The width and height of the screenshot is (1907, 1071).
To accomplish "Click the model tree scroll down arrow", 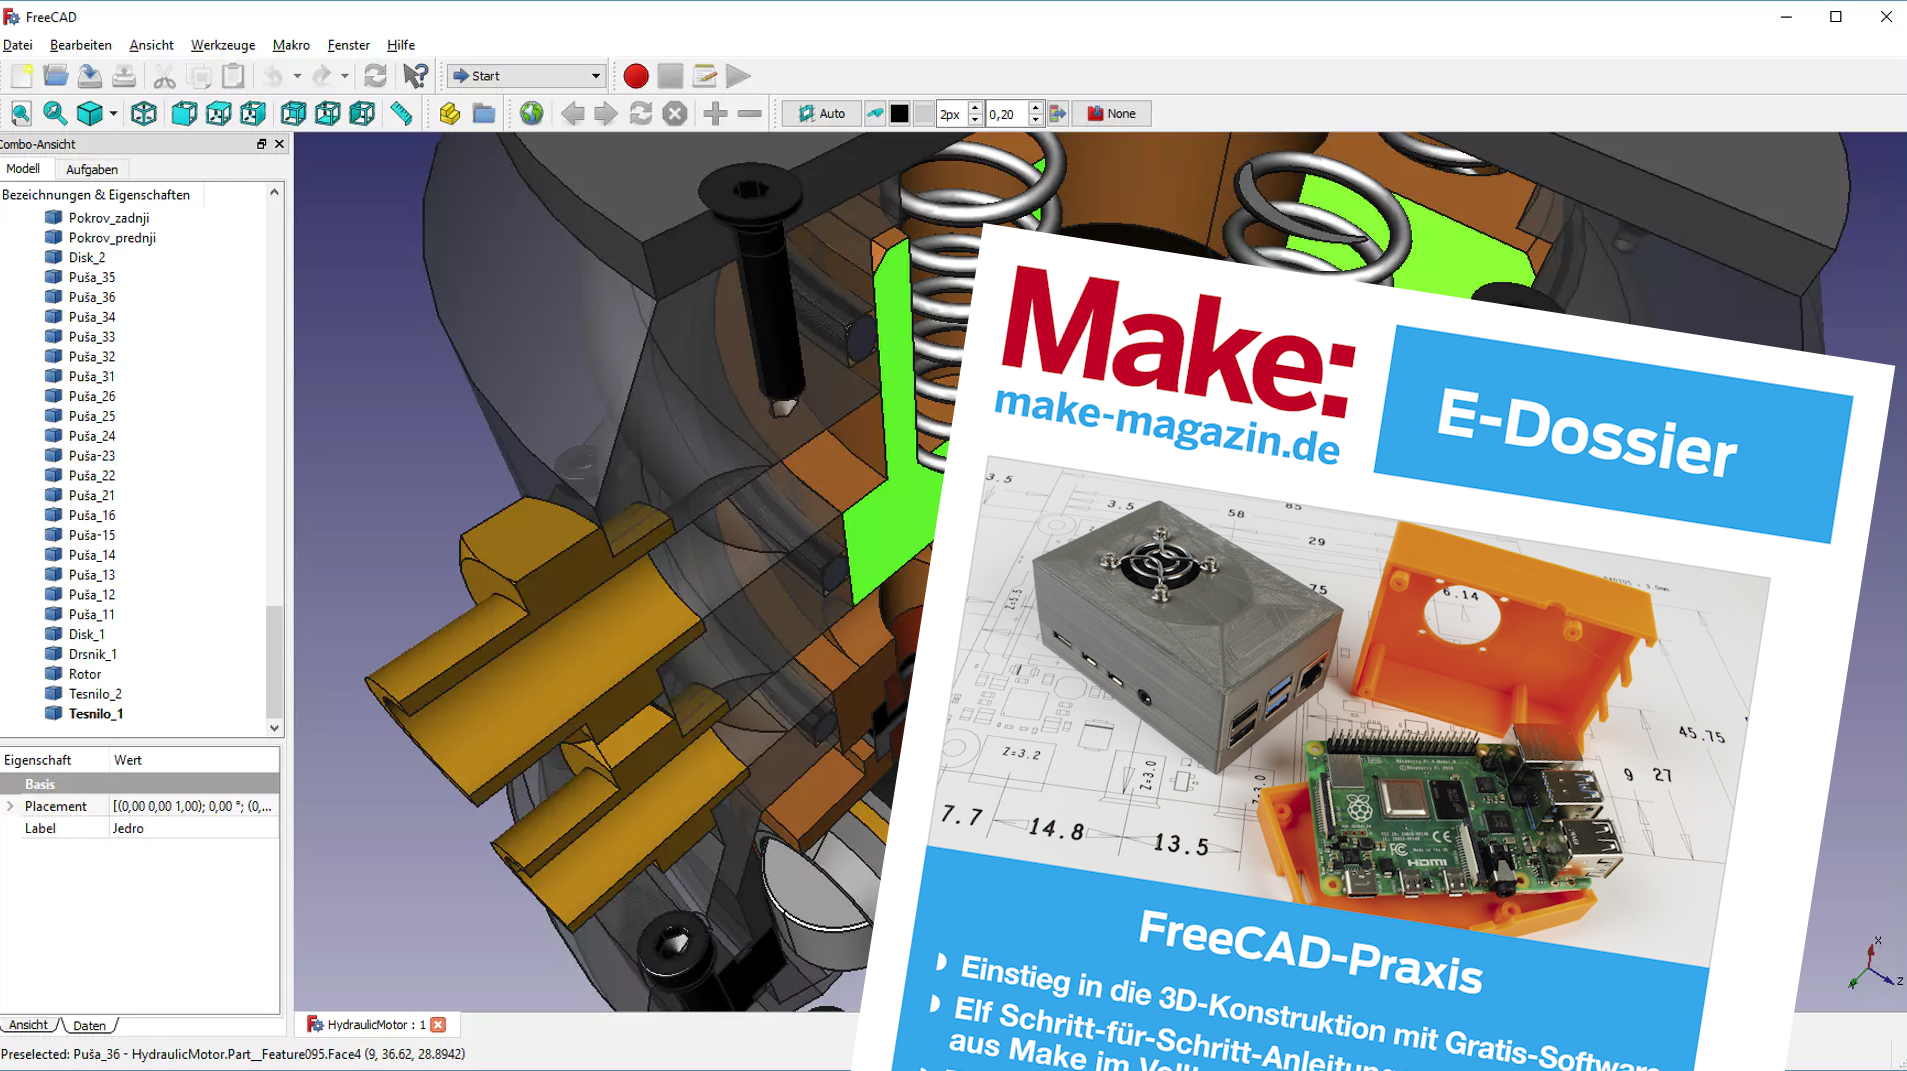I will [274, 728].
